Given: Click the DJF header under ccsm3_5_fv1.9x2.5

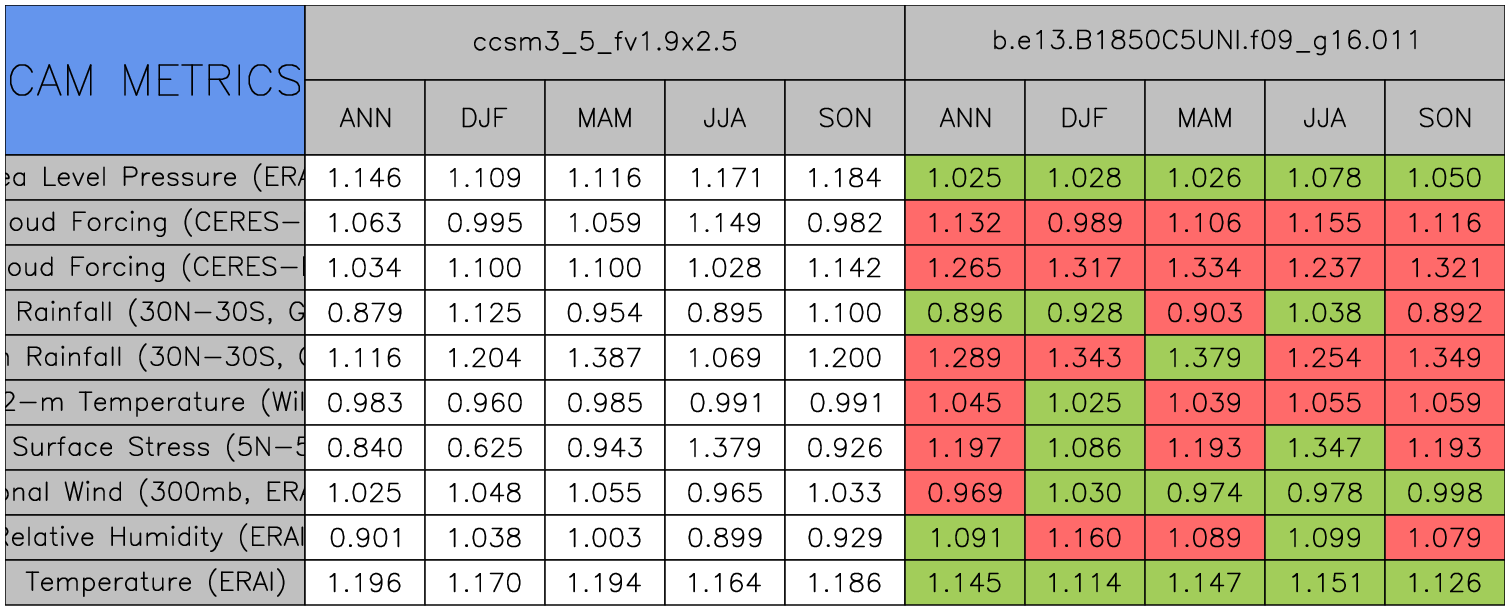Looking at the screenshot, I should pyautogui.click(x=485, y=118).
